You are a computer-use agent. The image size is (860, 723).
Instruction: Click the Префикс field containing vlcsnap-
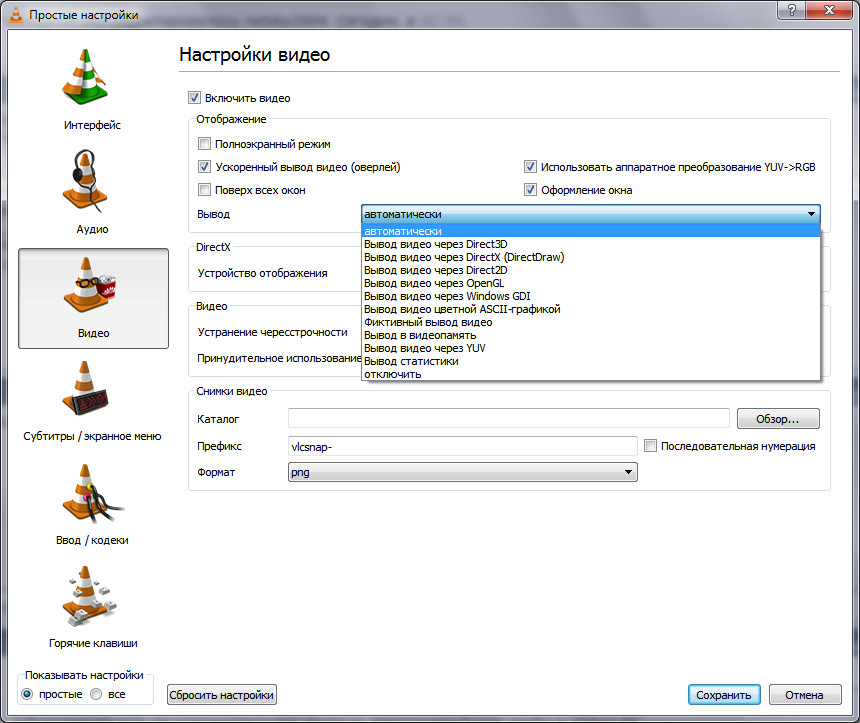[x=462, y=446]
